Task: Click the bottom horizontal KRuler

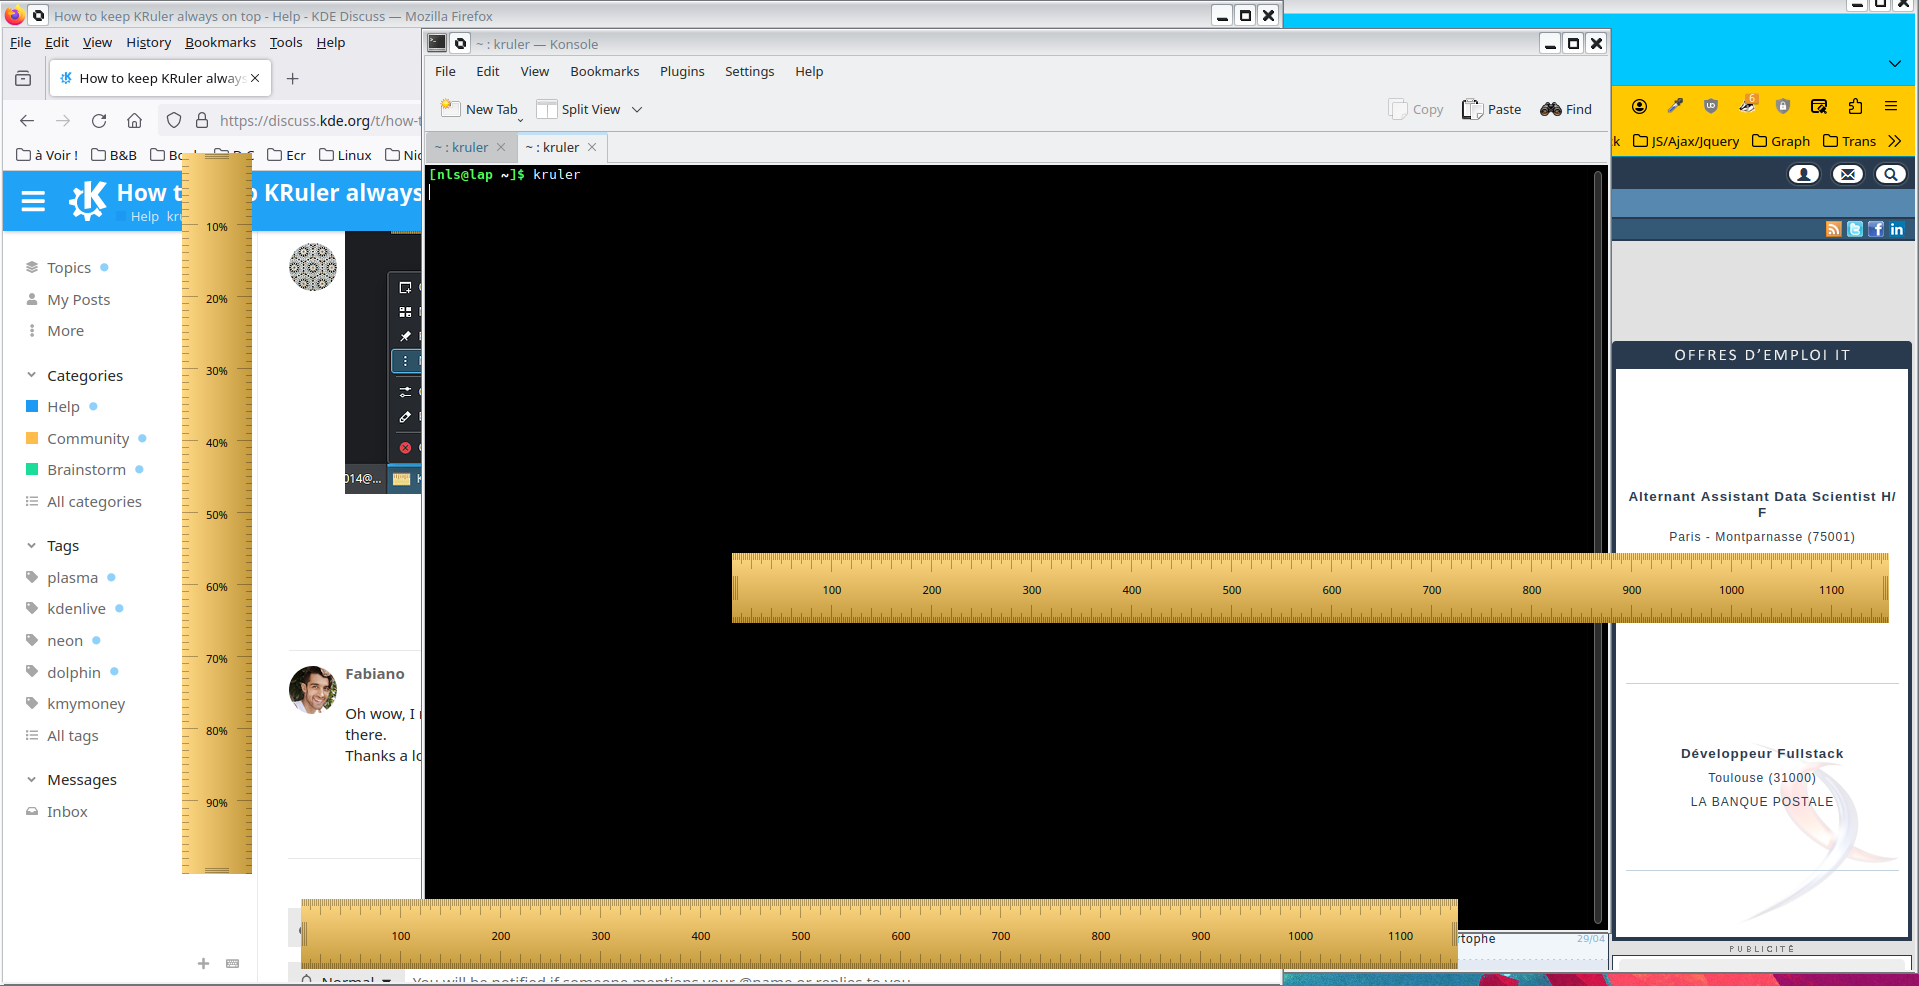Action: click(x=879, y=934)
